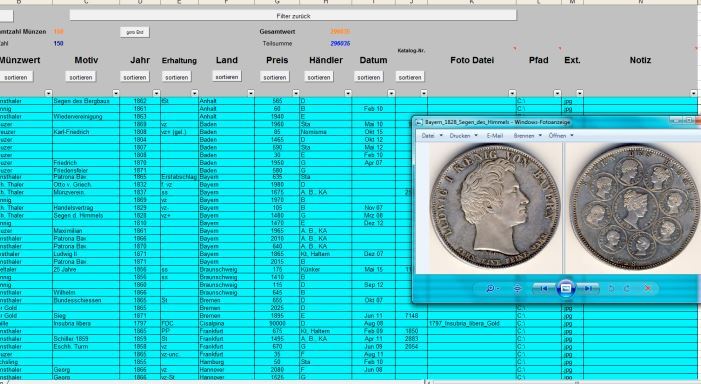Sort by Datum using its sortieren button

[x=369, y=77]
